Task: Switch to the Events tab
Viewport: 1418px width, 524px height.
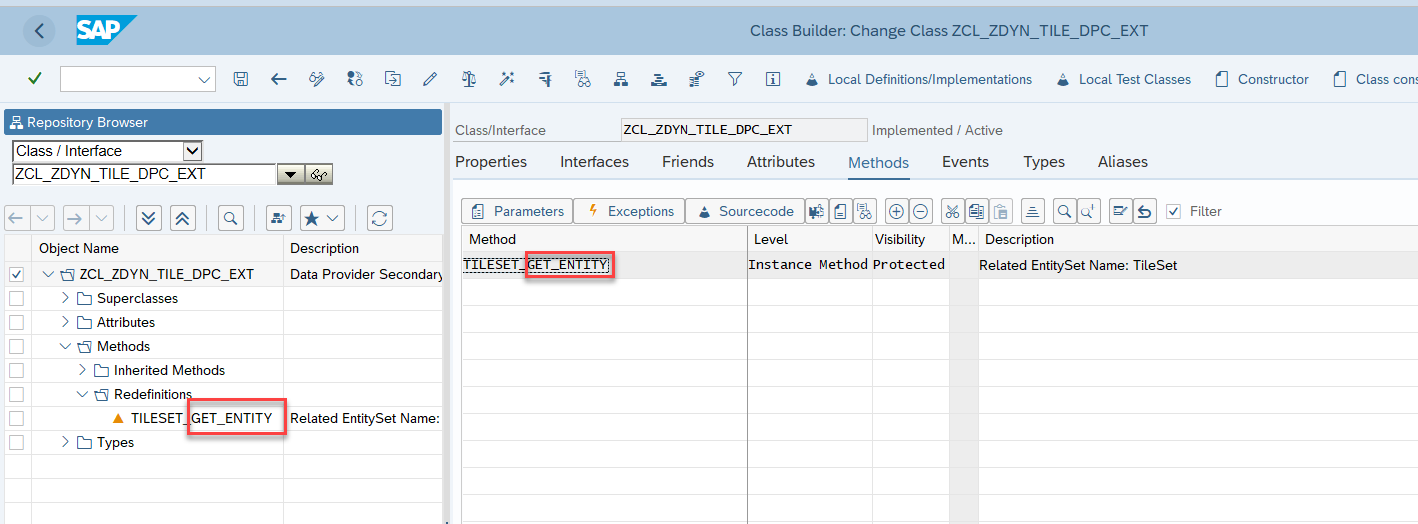Action: coord(965,162)
